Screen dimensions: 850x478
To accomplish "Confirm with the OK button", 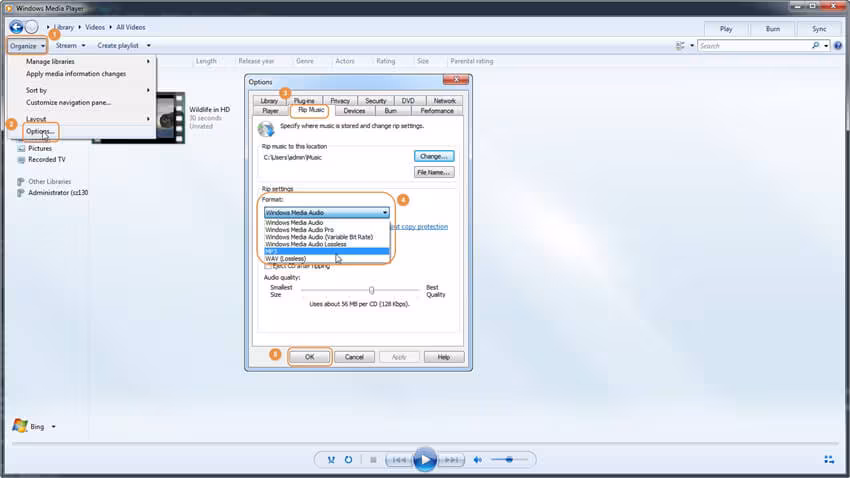I will (310, 357).
